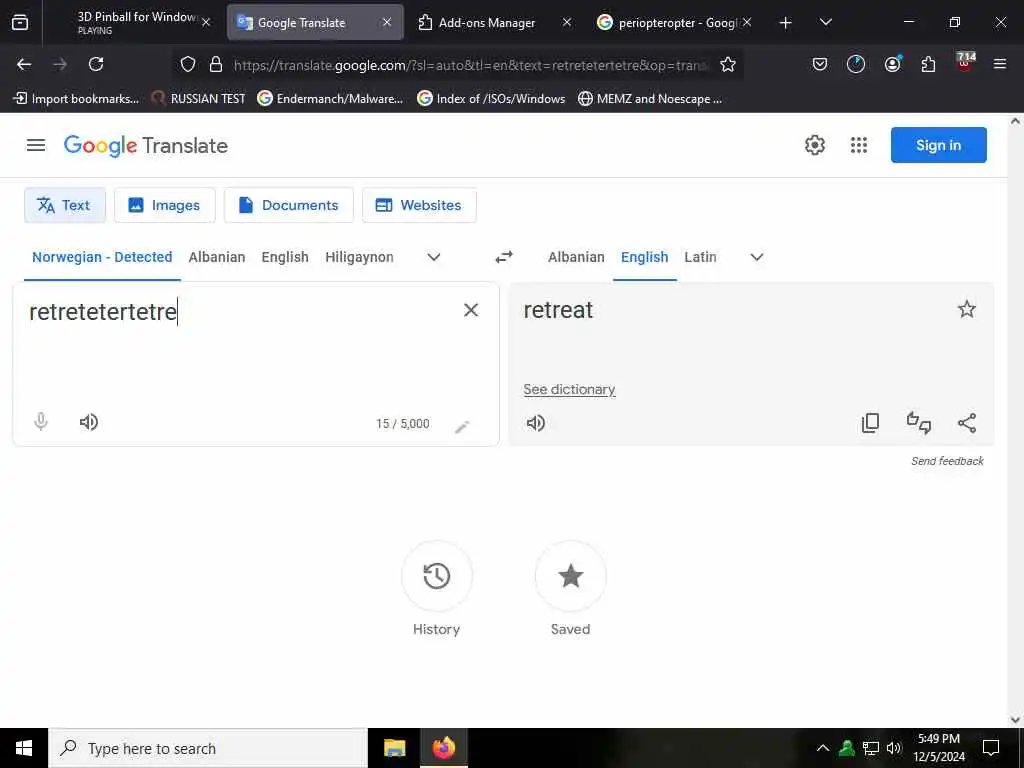The image size is (1024, 768).
Task: Copy the translation
Action: [871, 423]
